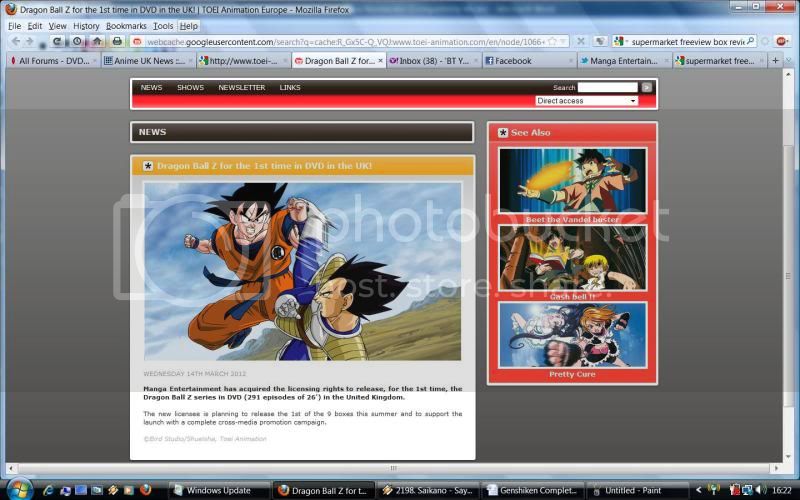800x500 pixels.
Task: Go to the home page icon
Action: [x=97, y=41]
